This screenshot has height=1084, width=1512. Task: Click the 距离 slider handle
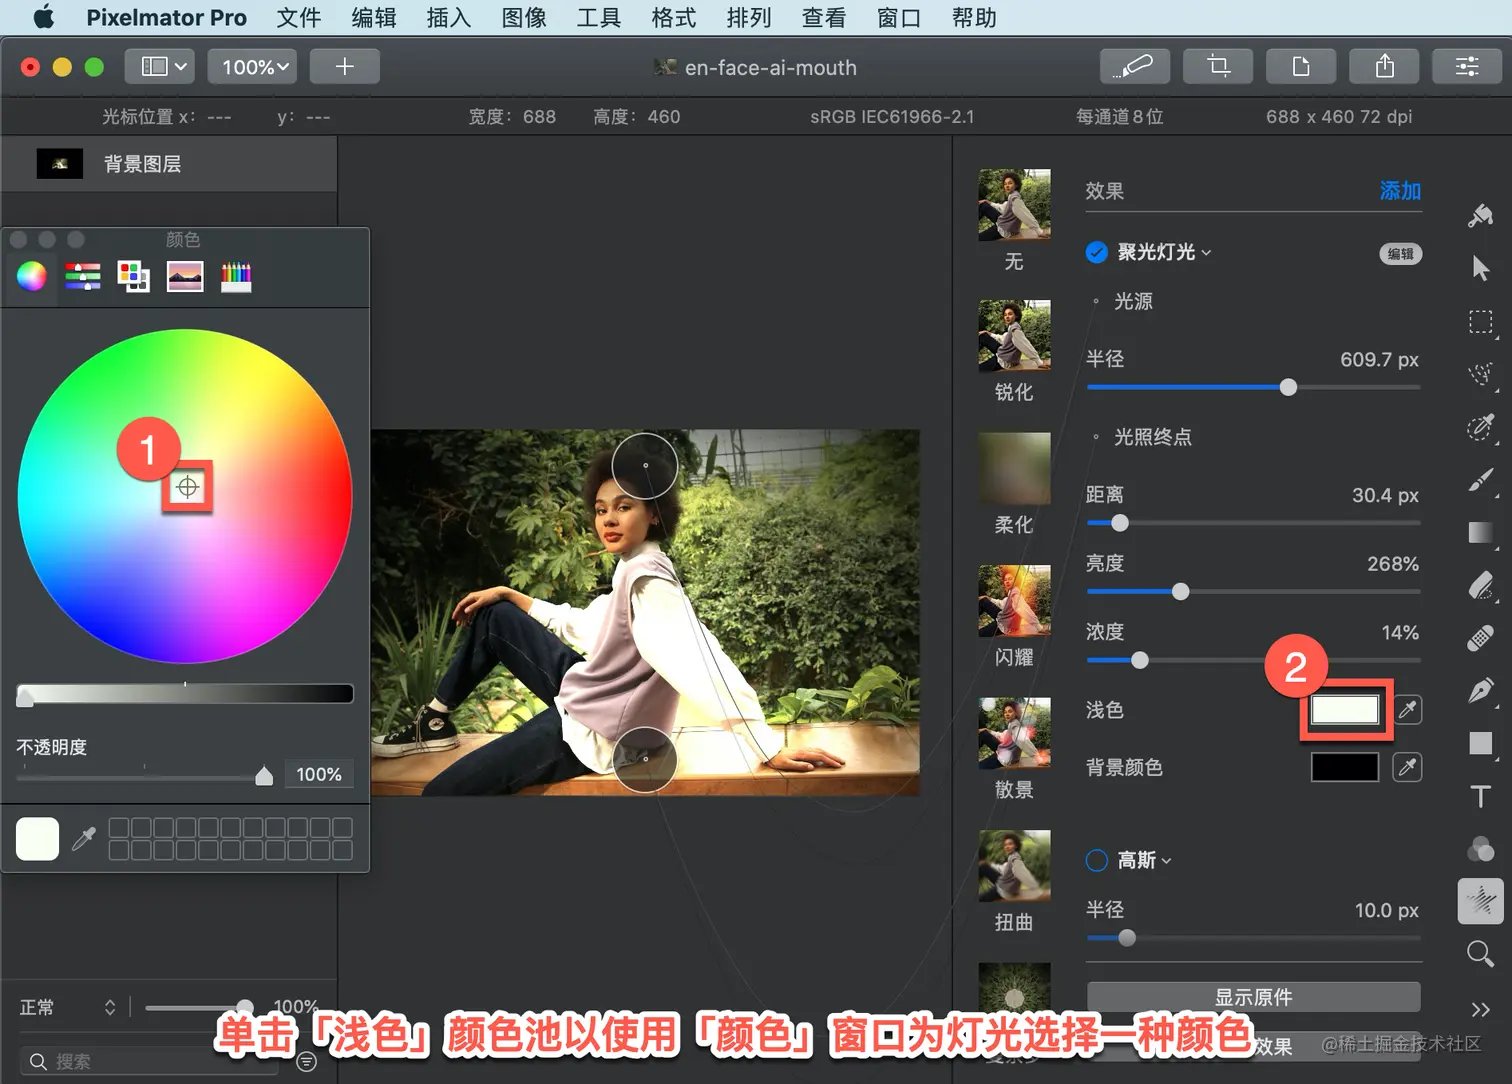pos(1120,523)
